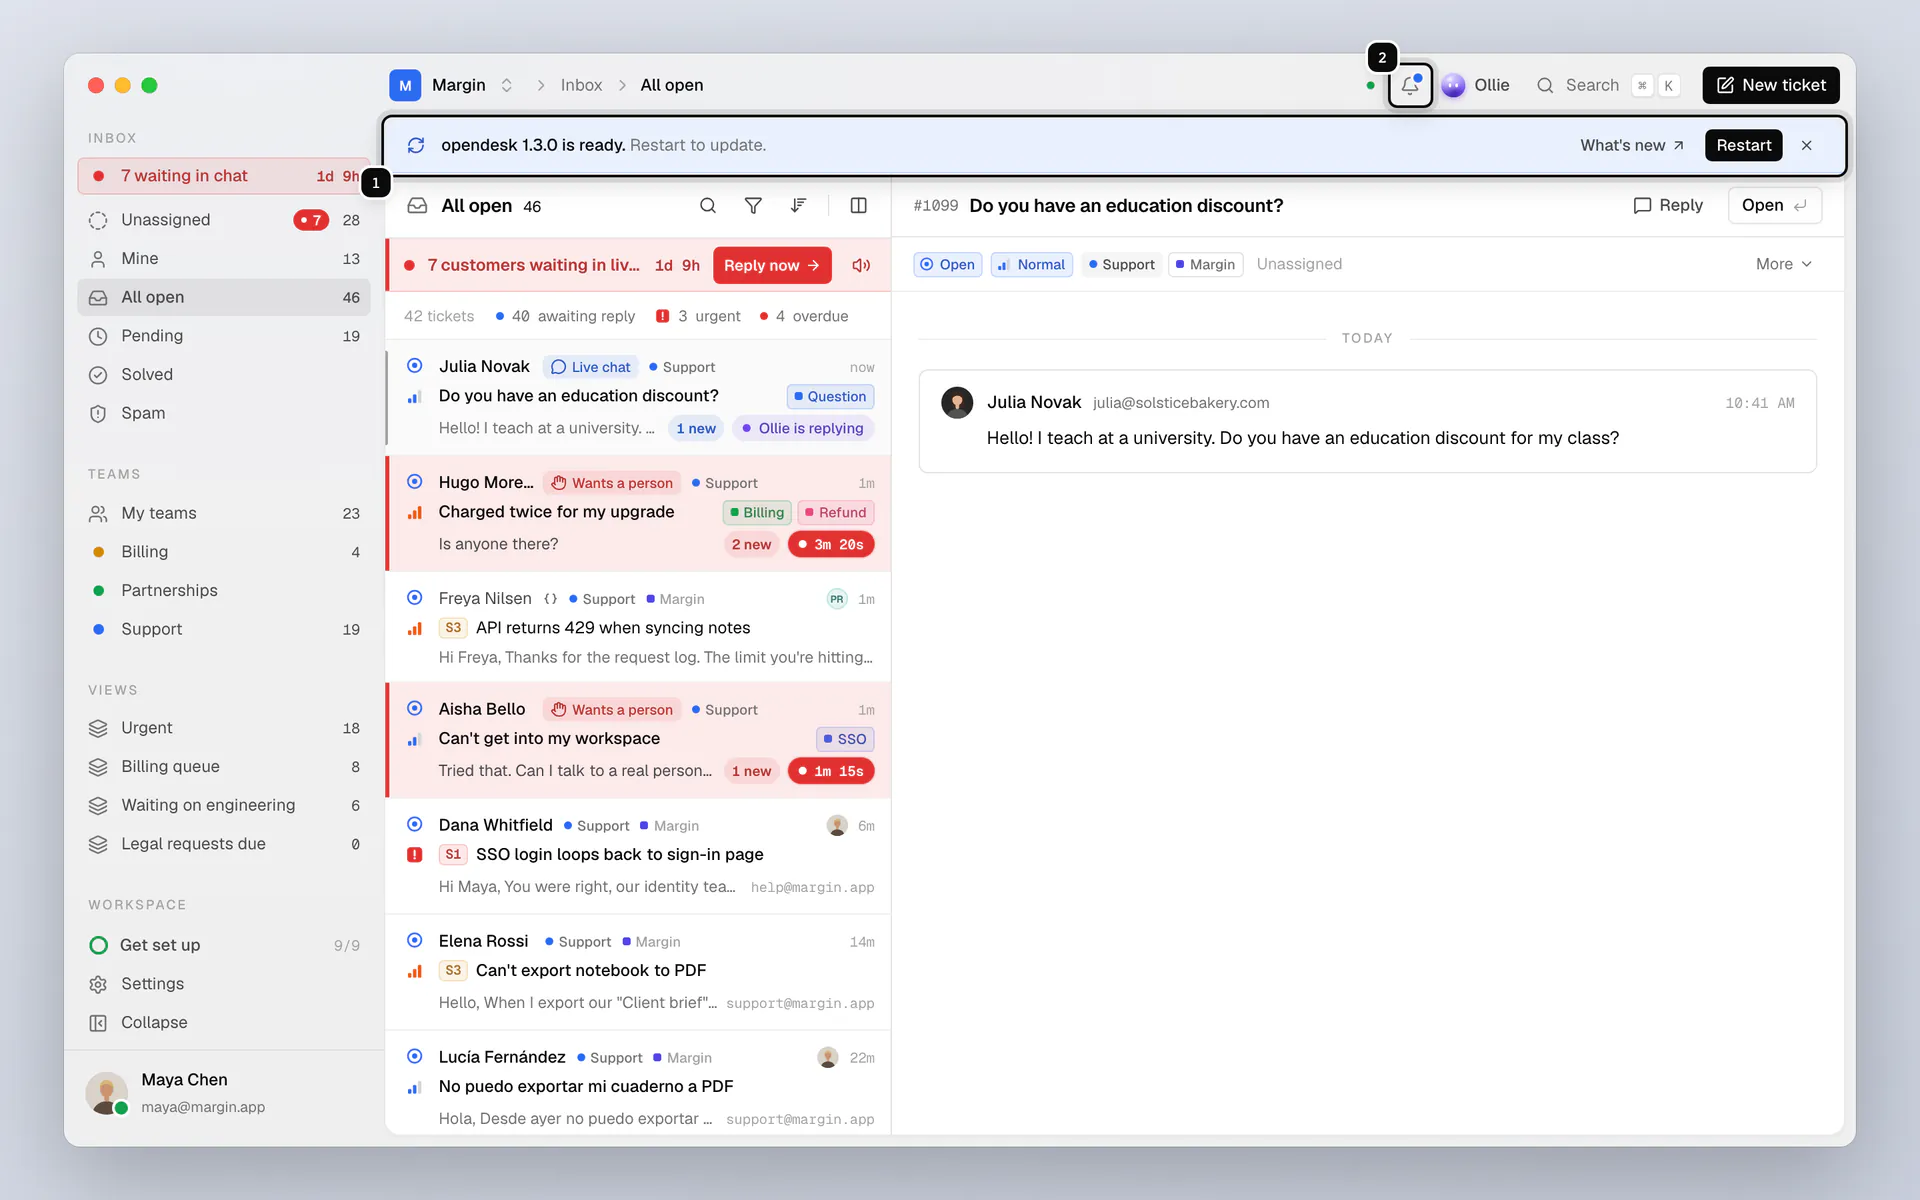Viewport: 1920px width, 1200px height.
Task: Click the Margin workspace logo
Action: point(405,85)
